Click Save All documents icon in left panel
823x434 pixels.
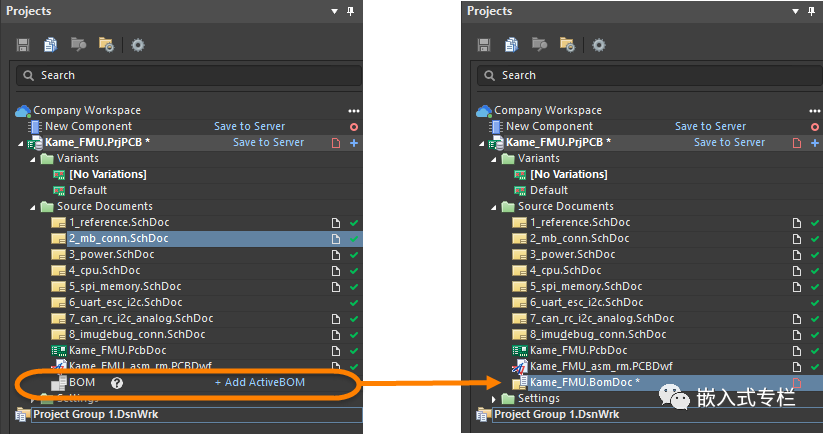click(50, 45)
